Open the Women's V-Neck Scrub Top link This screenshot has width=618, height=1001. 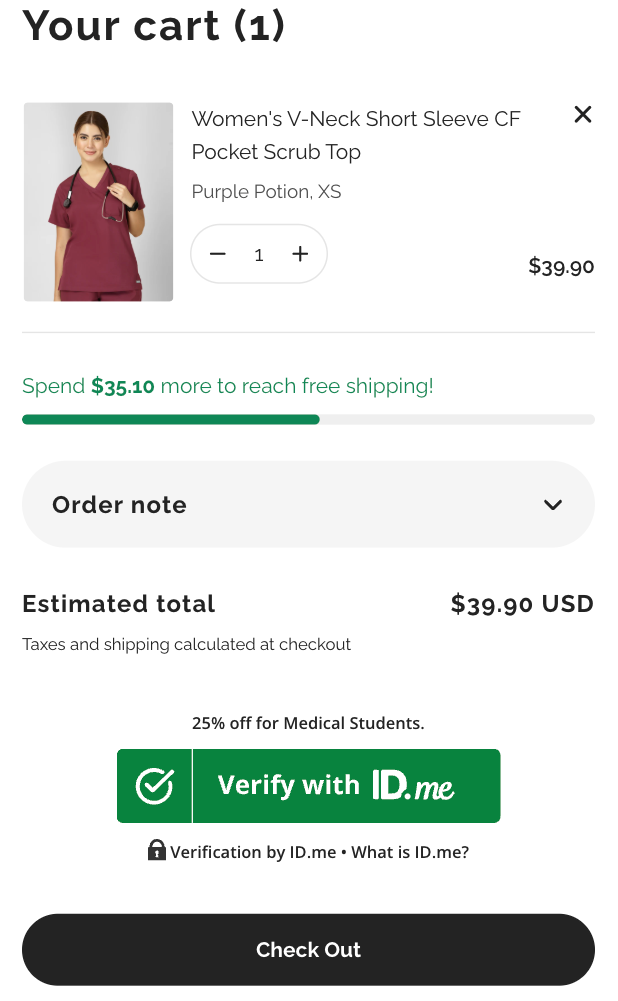pos(355,135)
